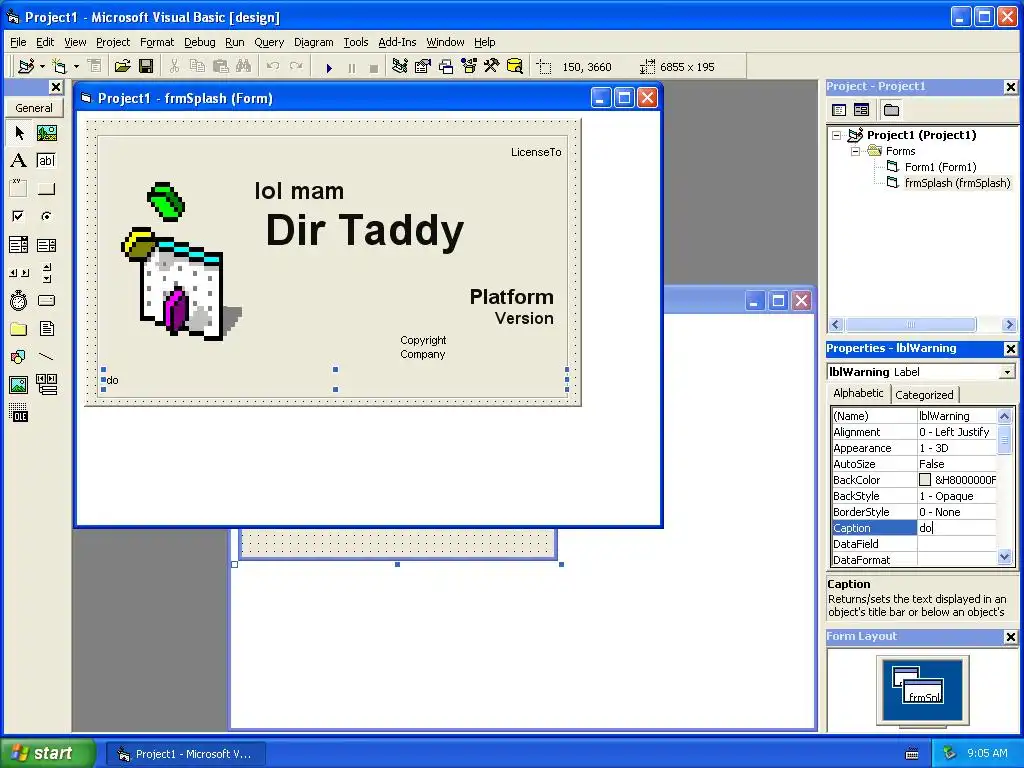1024x768 pixels.
Task: Open the Data View Window icon
Action: 515,67
